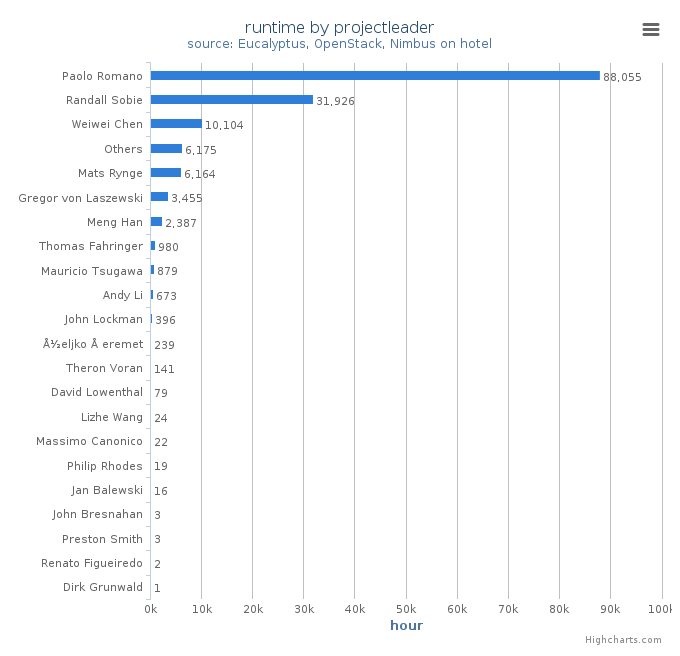
Task: Select the 'Thomas Fahringer' axis label
Action: pos(91,246)
